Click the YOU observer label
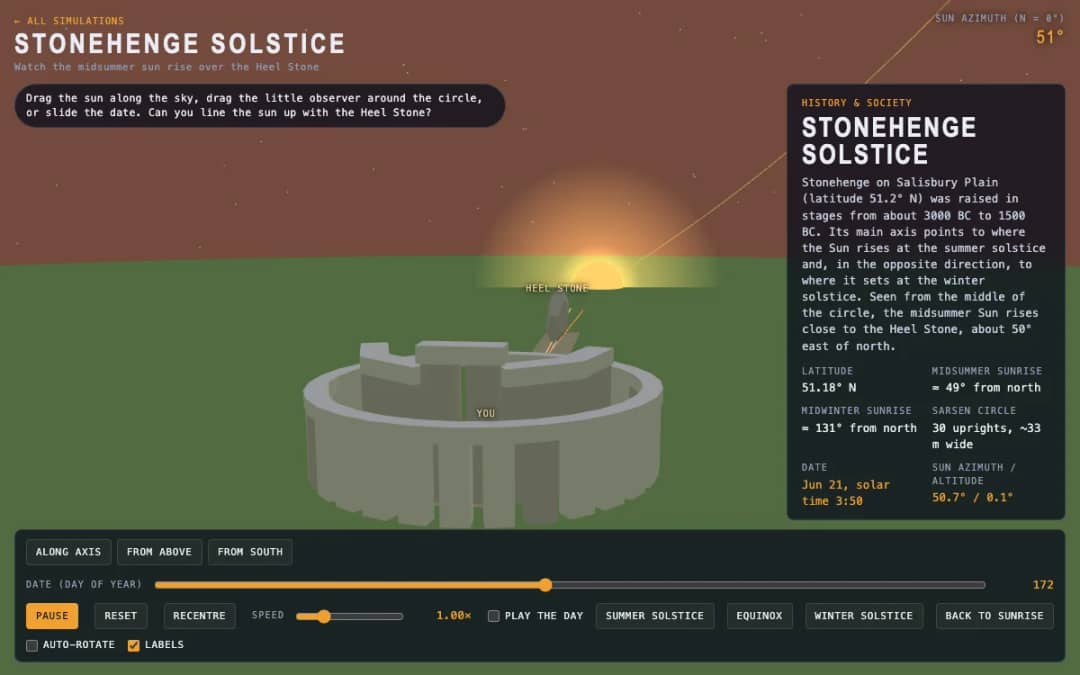Viewport: 1080px width, 675px height. click(486, 413)
